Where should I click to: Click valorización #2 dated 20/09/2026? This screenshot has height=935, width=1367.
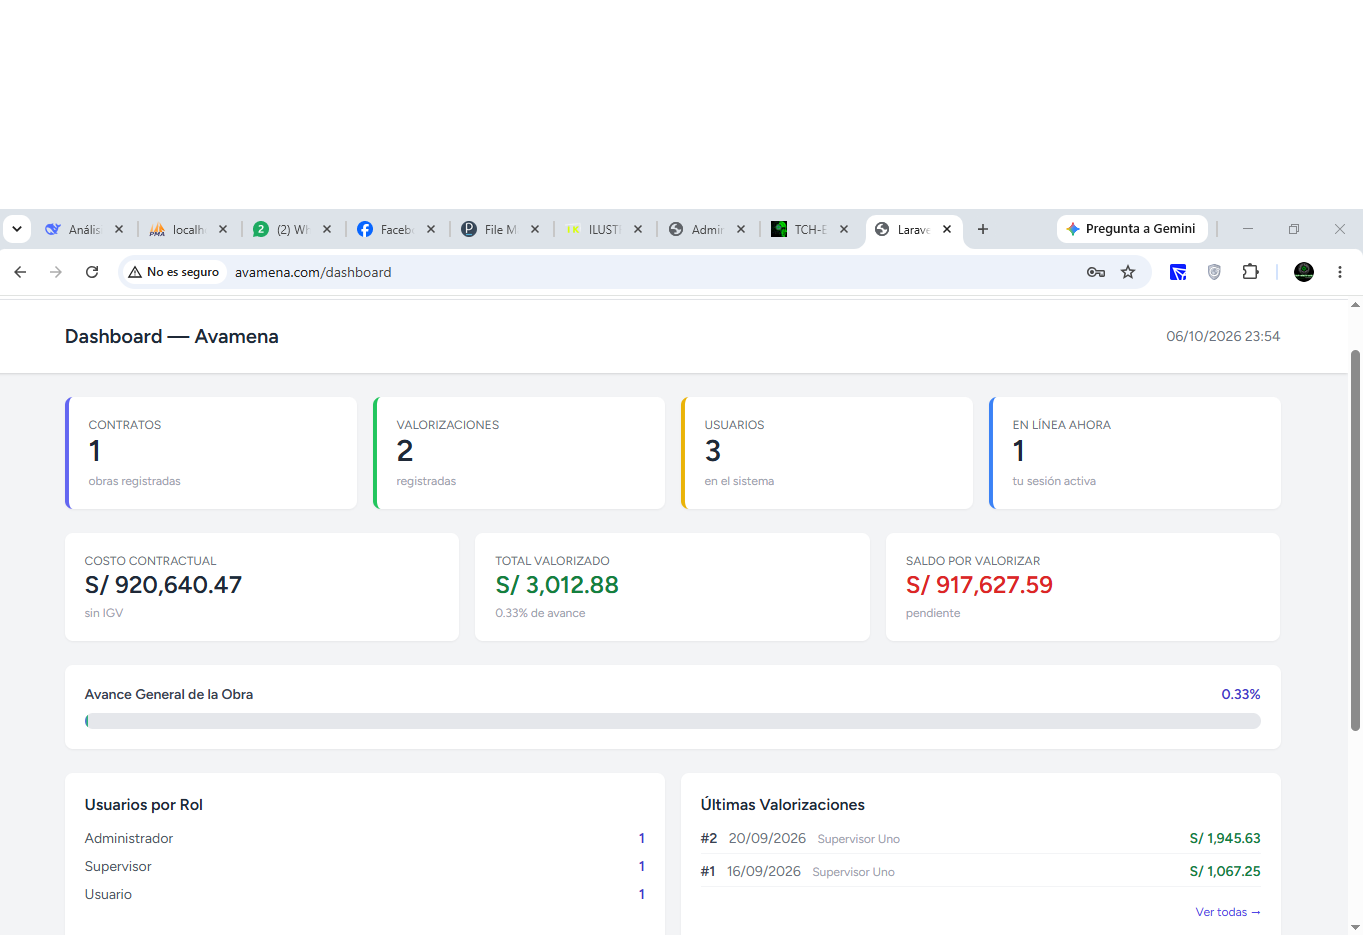980,838
